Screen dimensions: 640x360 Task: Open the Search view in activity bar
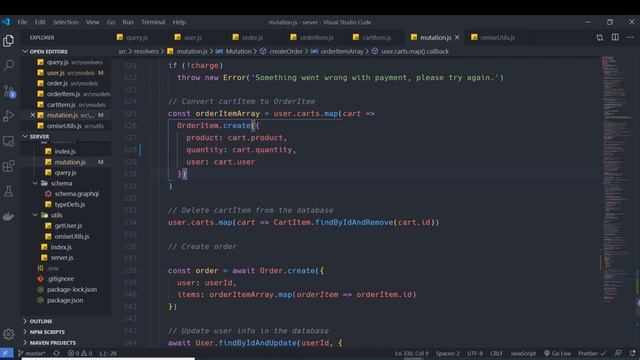[x=9, y=65]
